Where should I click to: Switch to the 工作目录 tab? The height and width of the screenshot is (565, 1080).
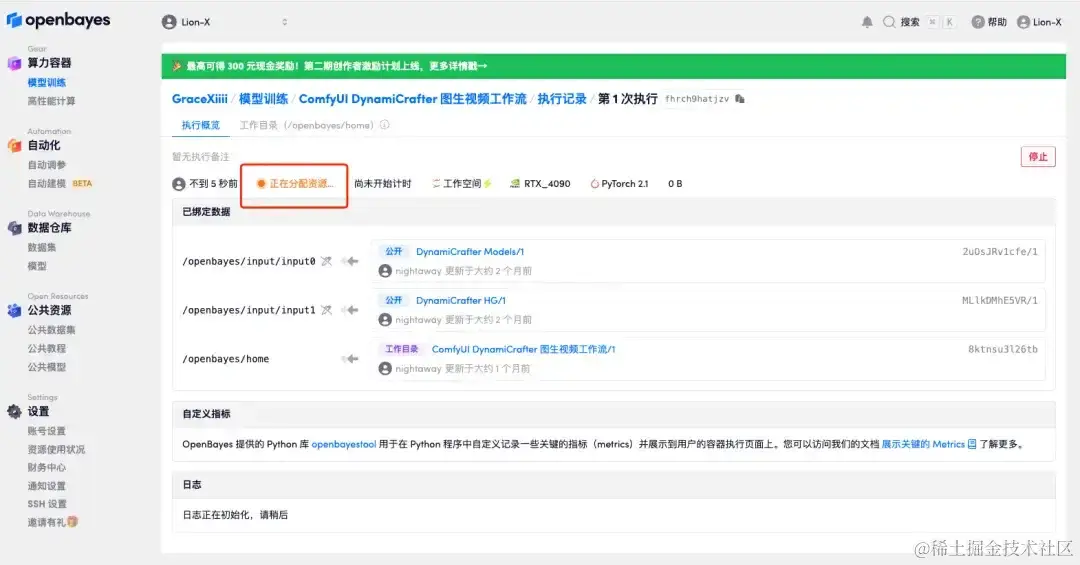(307, 125)
